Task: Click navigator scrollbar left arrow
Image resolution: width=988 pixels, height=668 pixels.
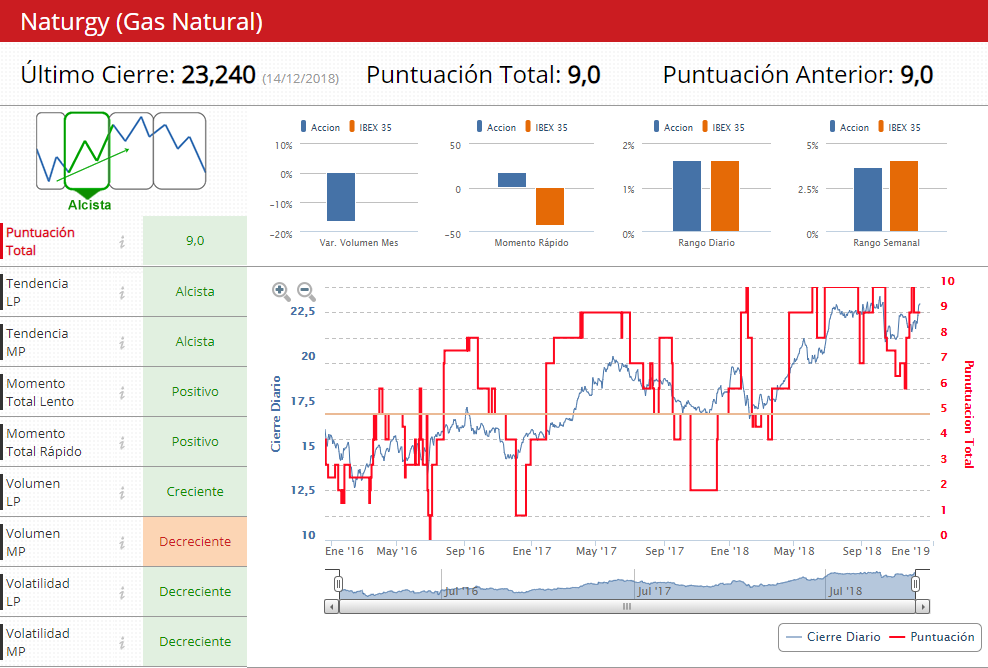Action: [331, 607]
